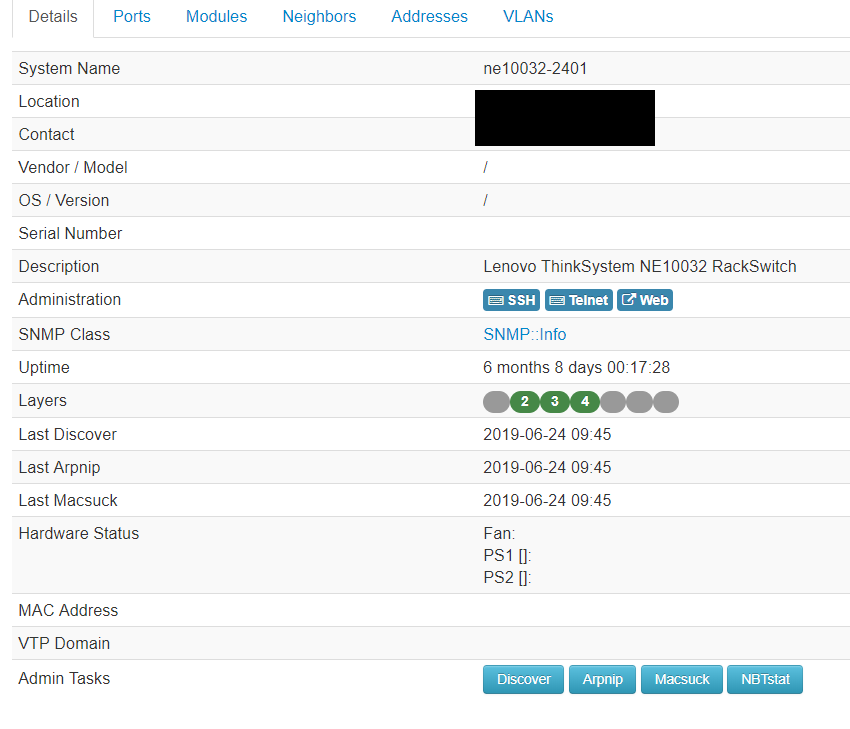This screenshot has width=850, height=729.
Task: Click the MAC Address row label
Action: pos(68,611)
